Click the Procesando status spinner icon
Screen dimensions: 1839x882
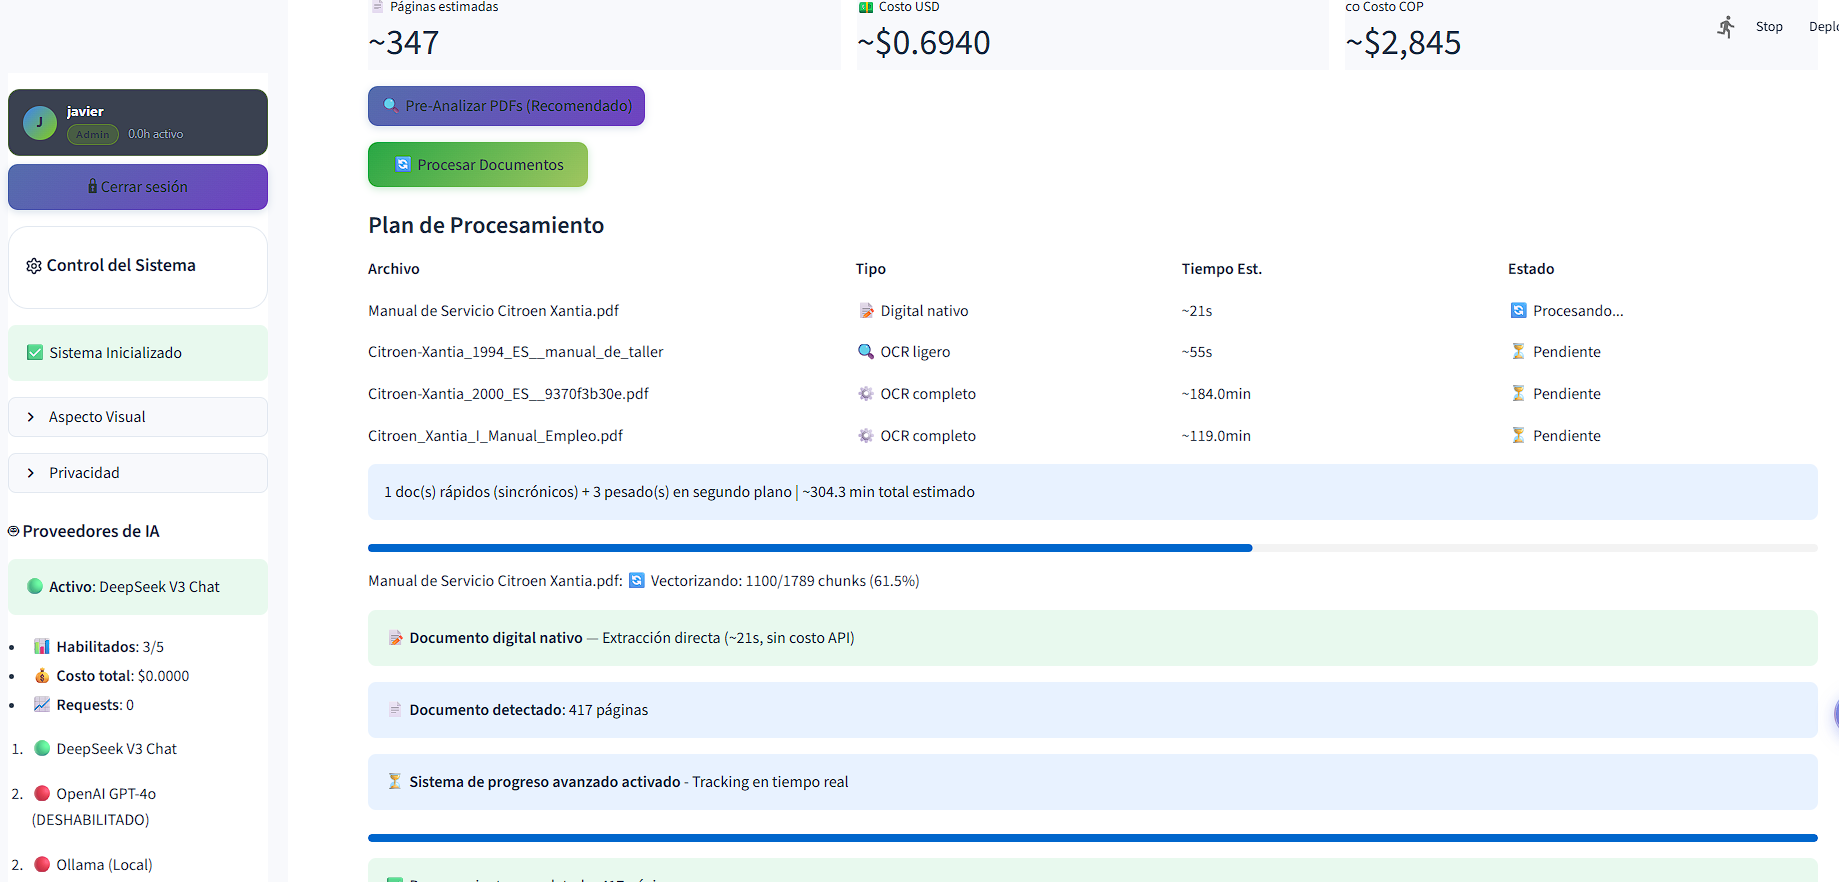pyautogui.click(x=1518, y=311)
